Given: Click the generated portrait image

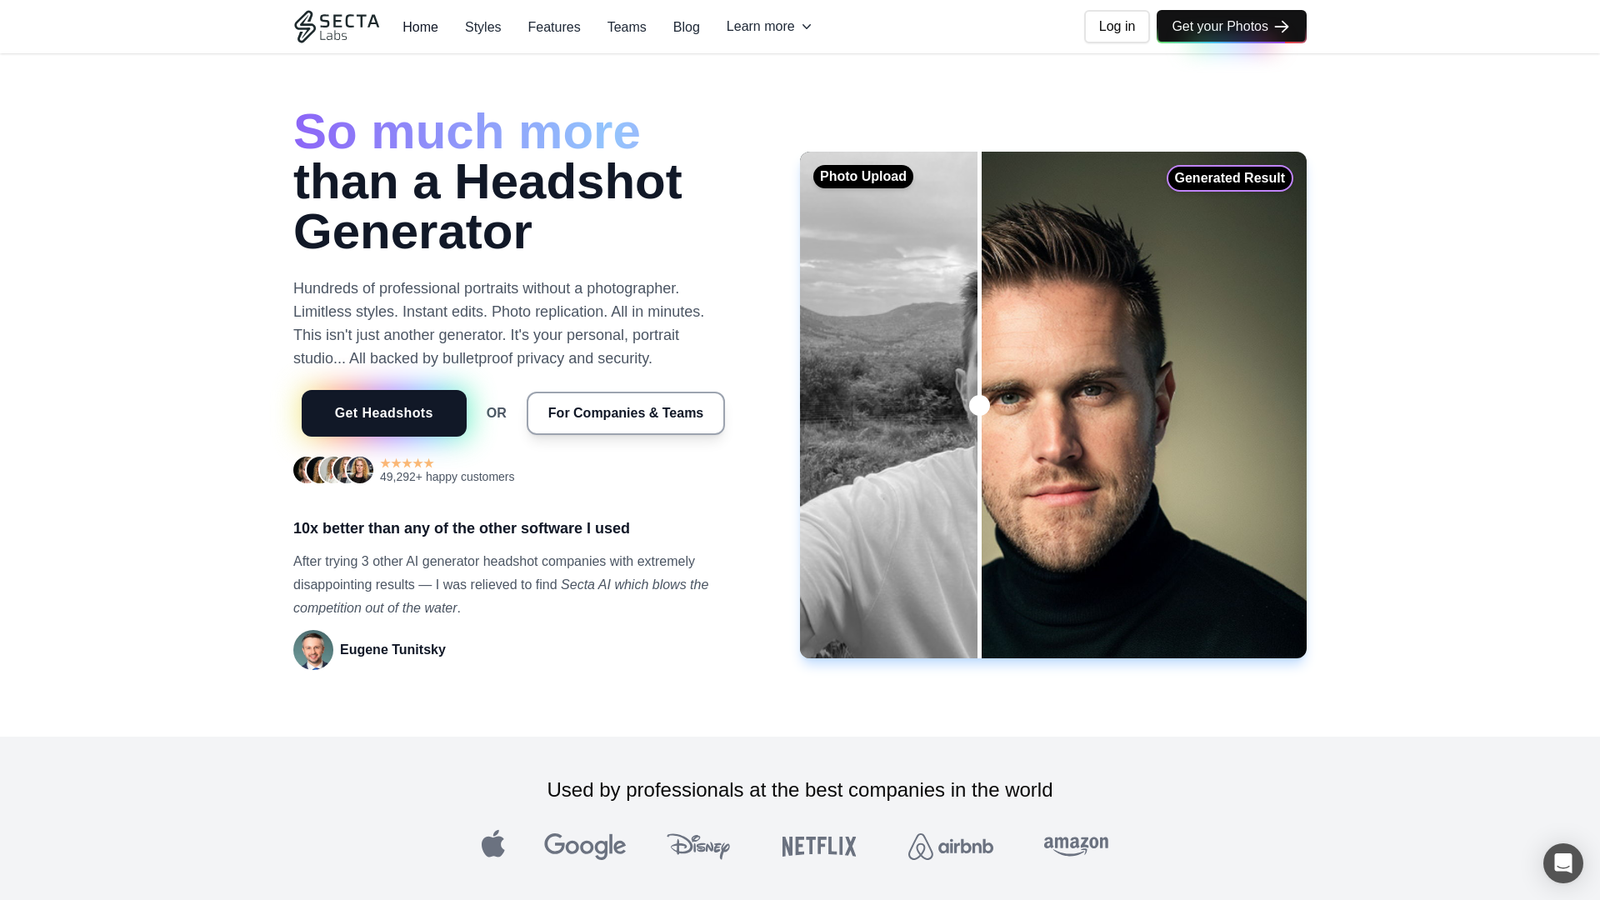Looking at the screenshot, I should tap(1144, 405).
